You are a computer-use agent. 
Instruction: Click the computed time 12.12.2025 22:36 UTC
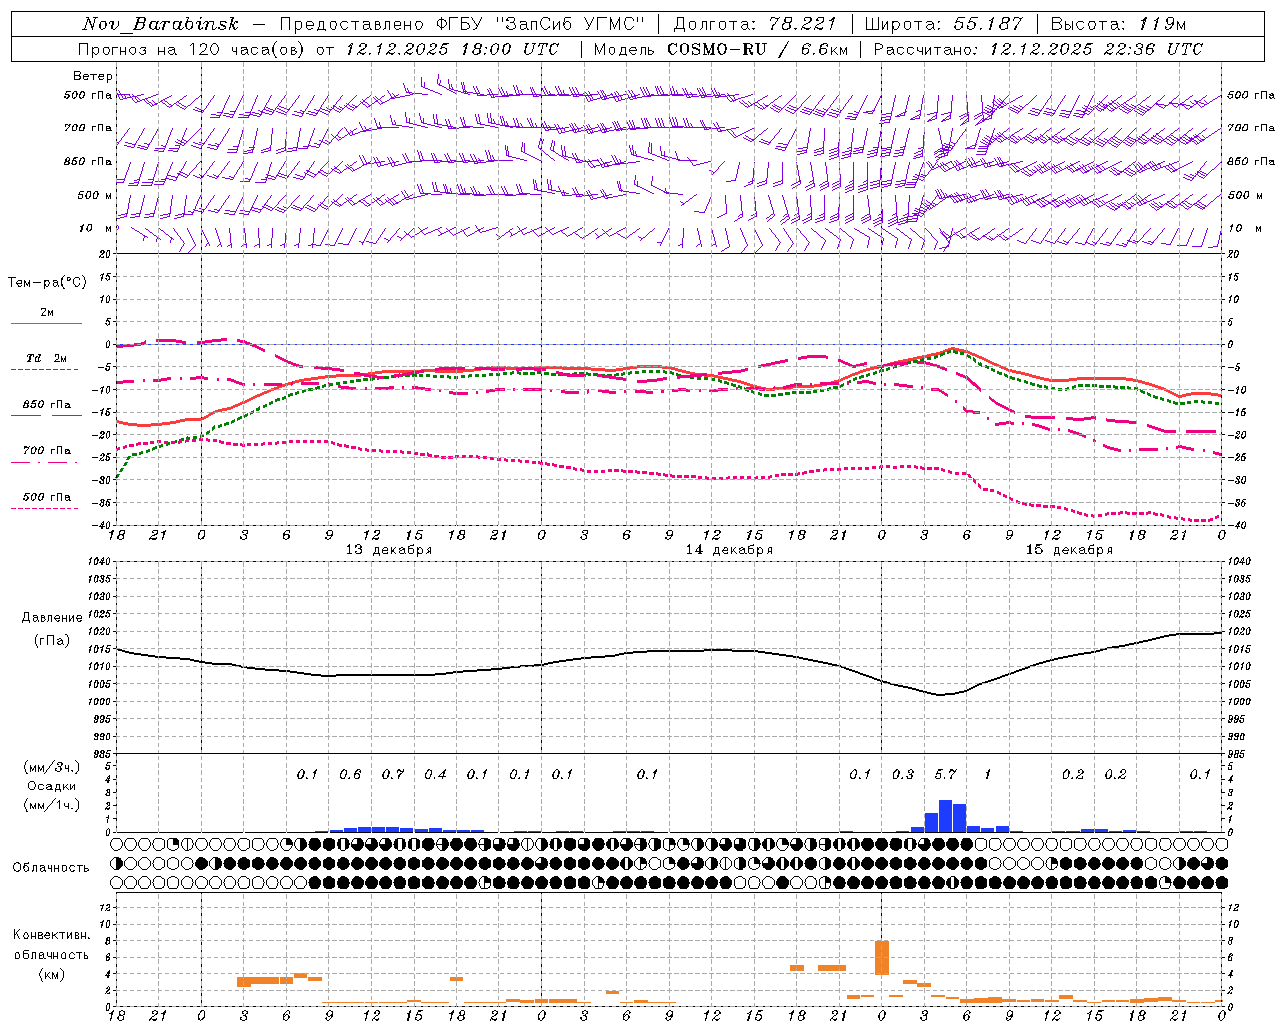(x=1096, y=49)
